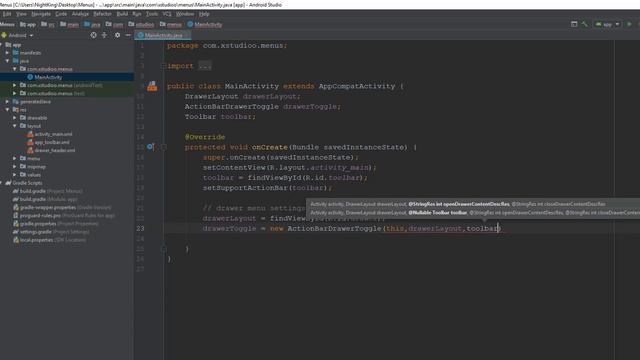
Task: Click the word 'toolbar' on the ActionBarDrawerToggle line
Action: (x=482, y=229)
